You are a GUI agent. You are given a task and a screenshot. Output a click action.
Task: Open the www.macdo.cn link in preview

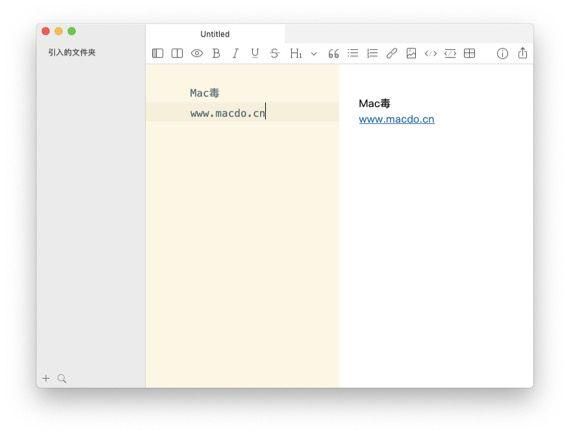click(x=397, y=119)
